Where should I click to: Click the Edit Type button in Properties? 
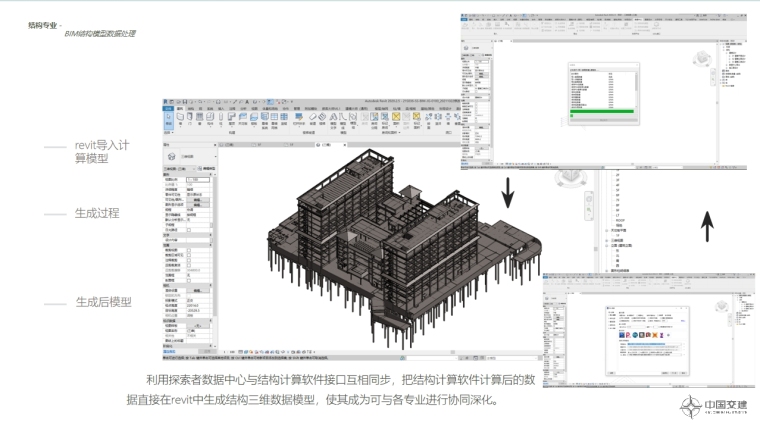point(204,170)
